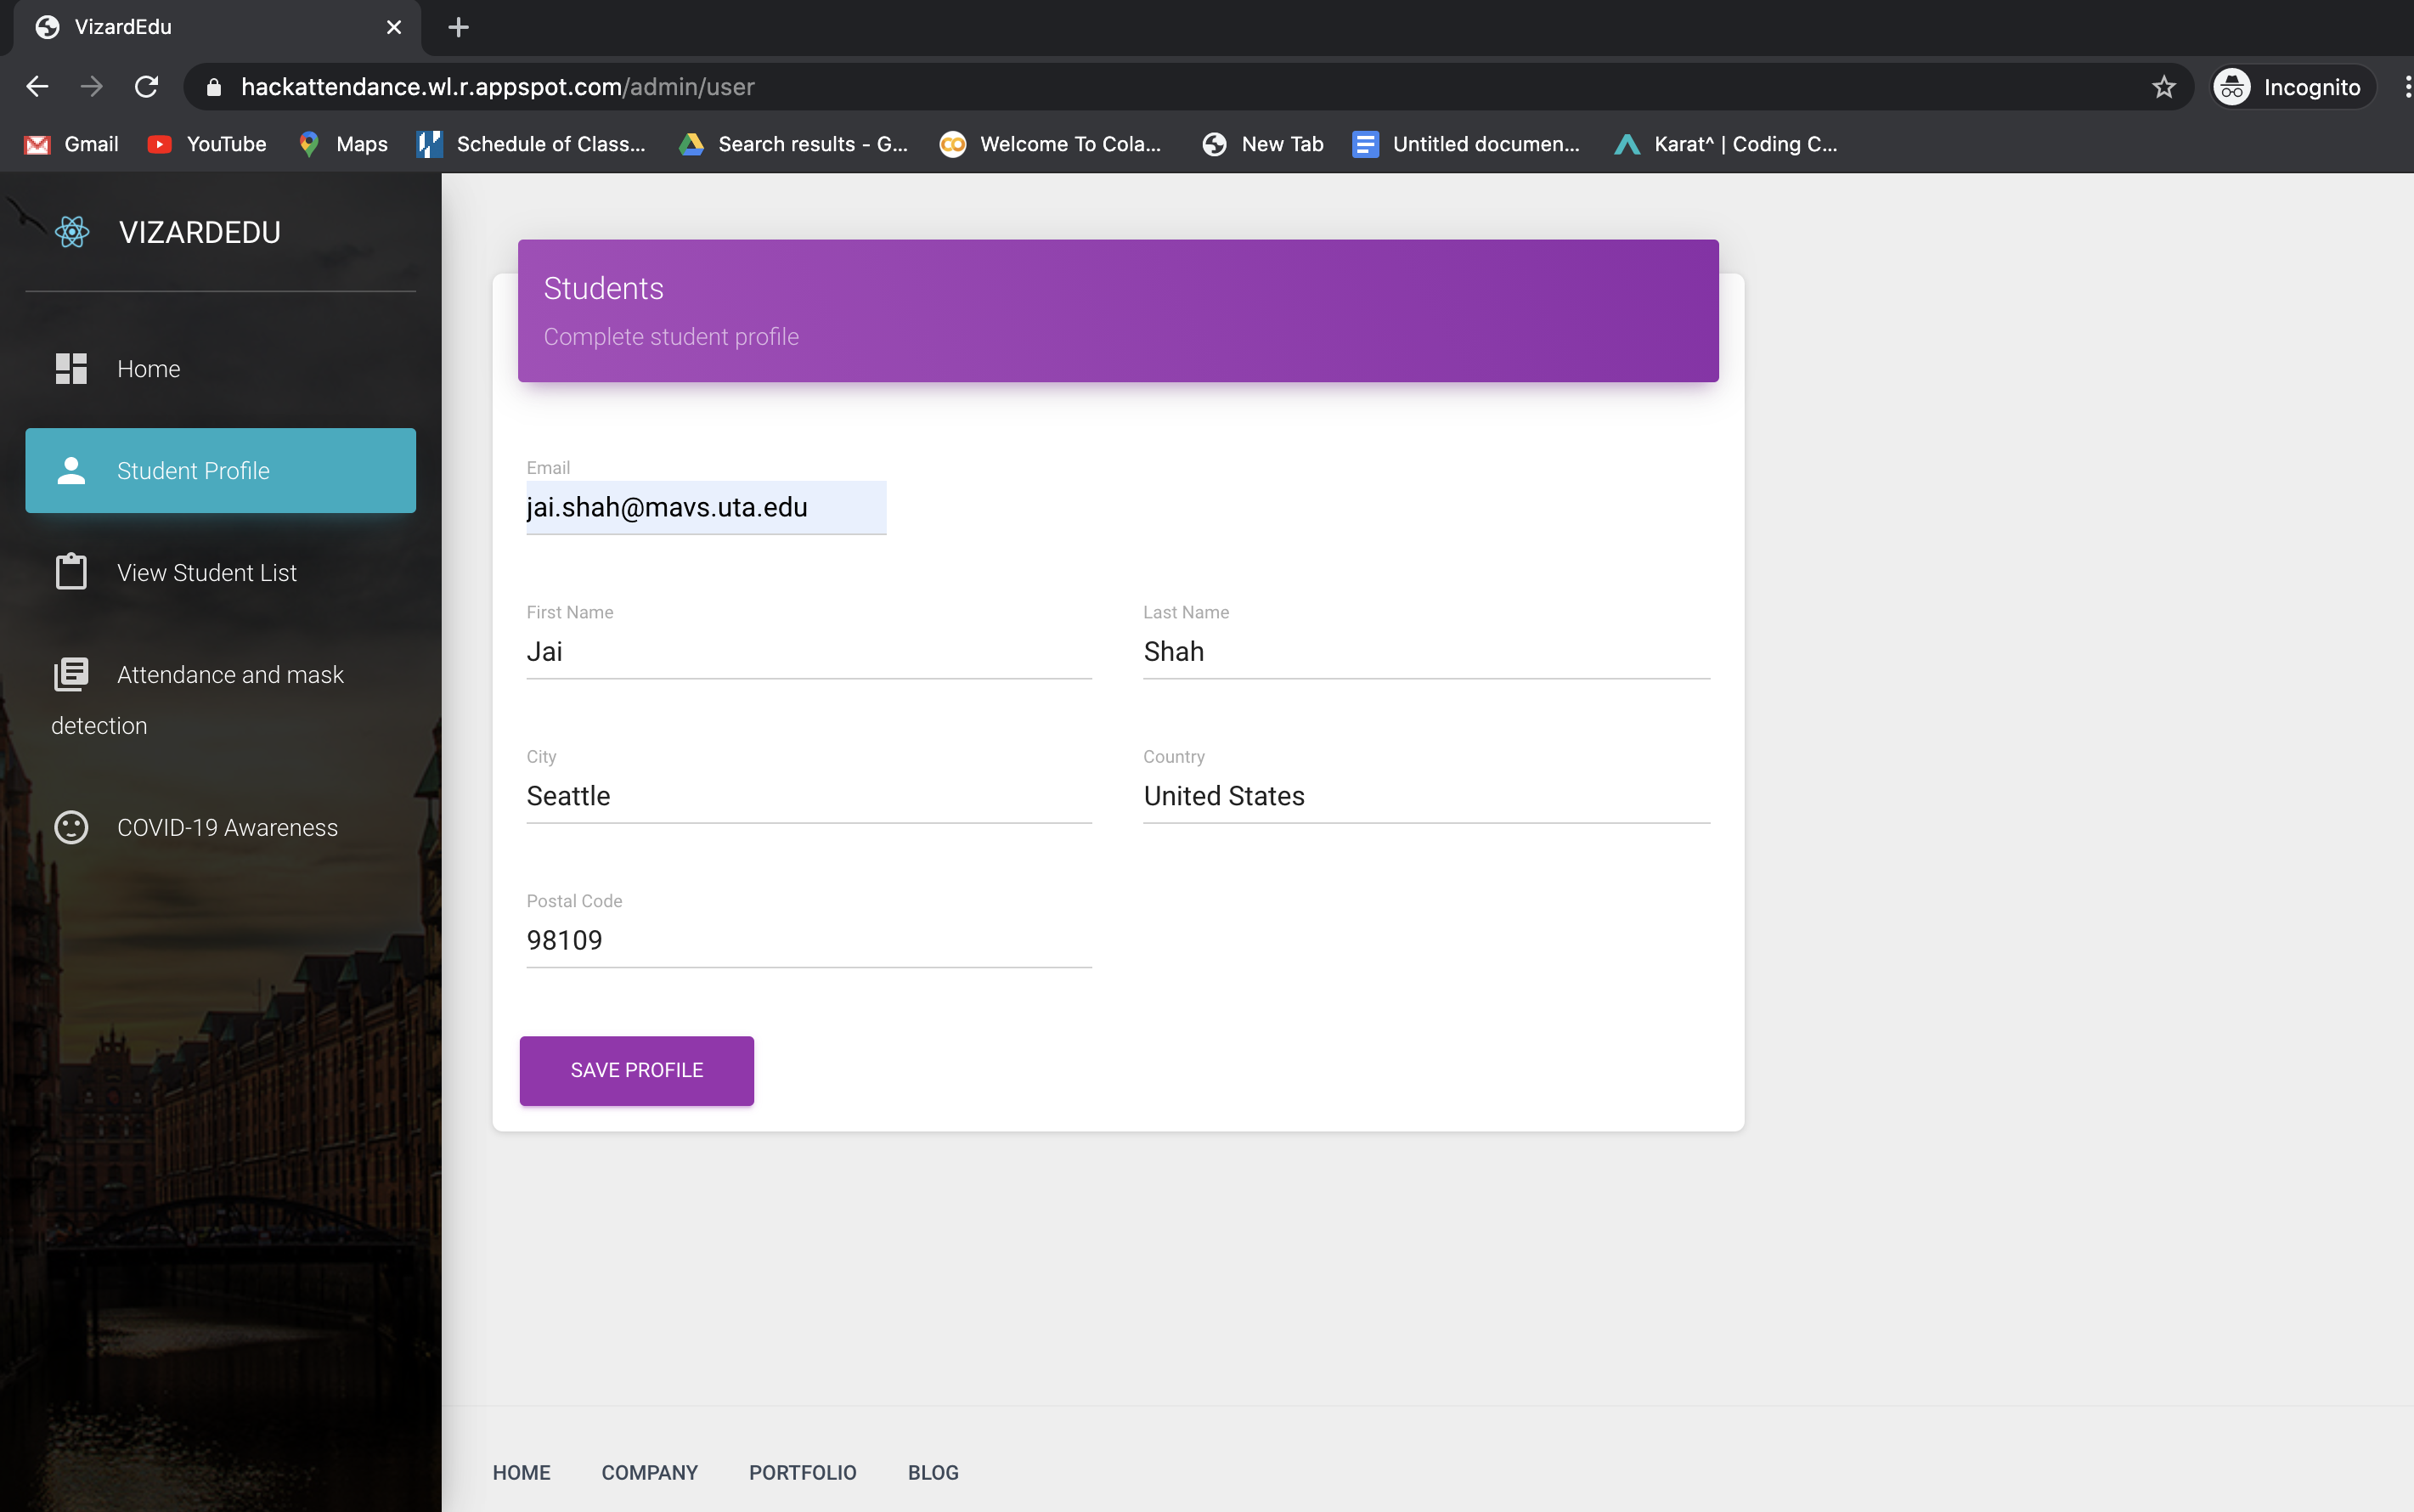The height and width of the screenshot is (1512, 2414).
Task: Click the VizardEdu atom logo icon
Action: 72,232
